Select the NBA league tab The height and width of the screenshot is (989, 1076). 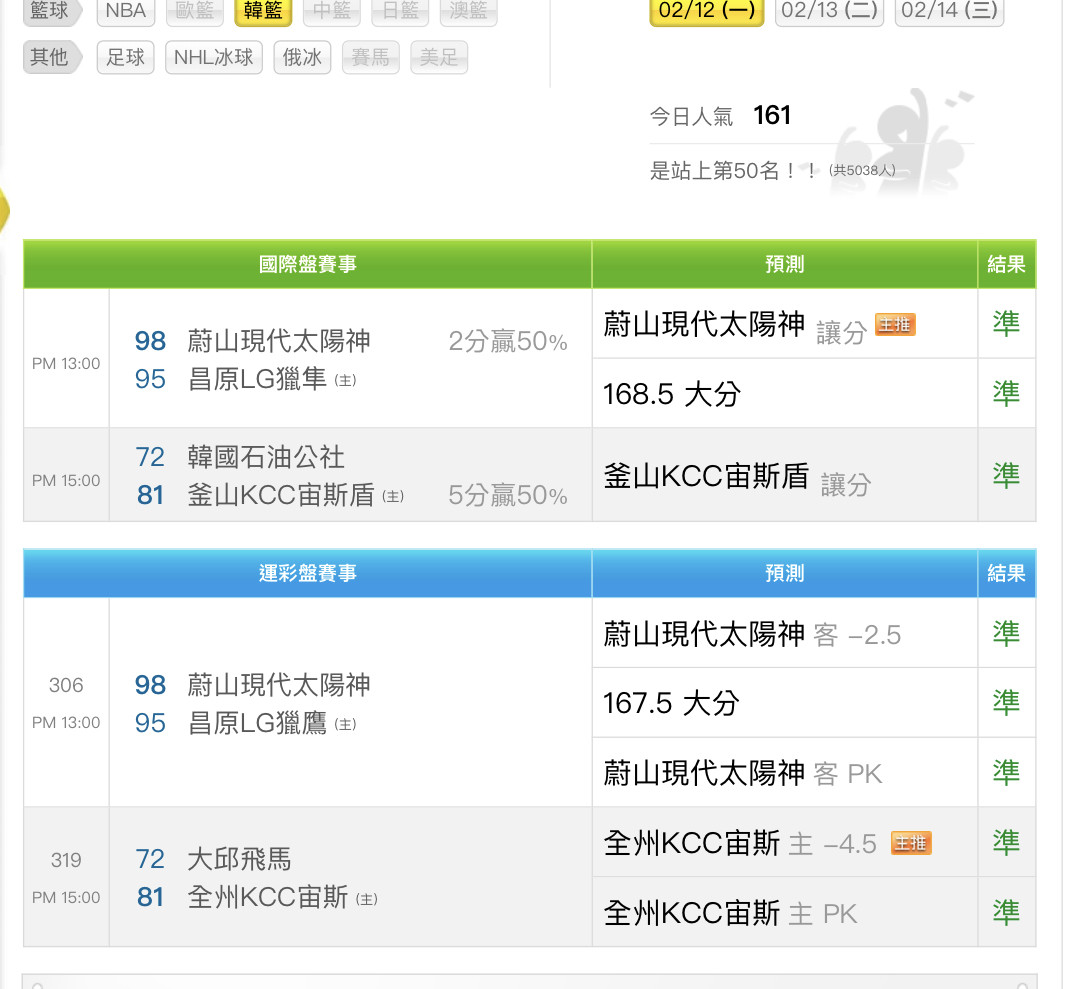[x=126, y=12]
